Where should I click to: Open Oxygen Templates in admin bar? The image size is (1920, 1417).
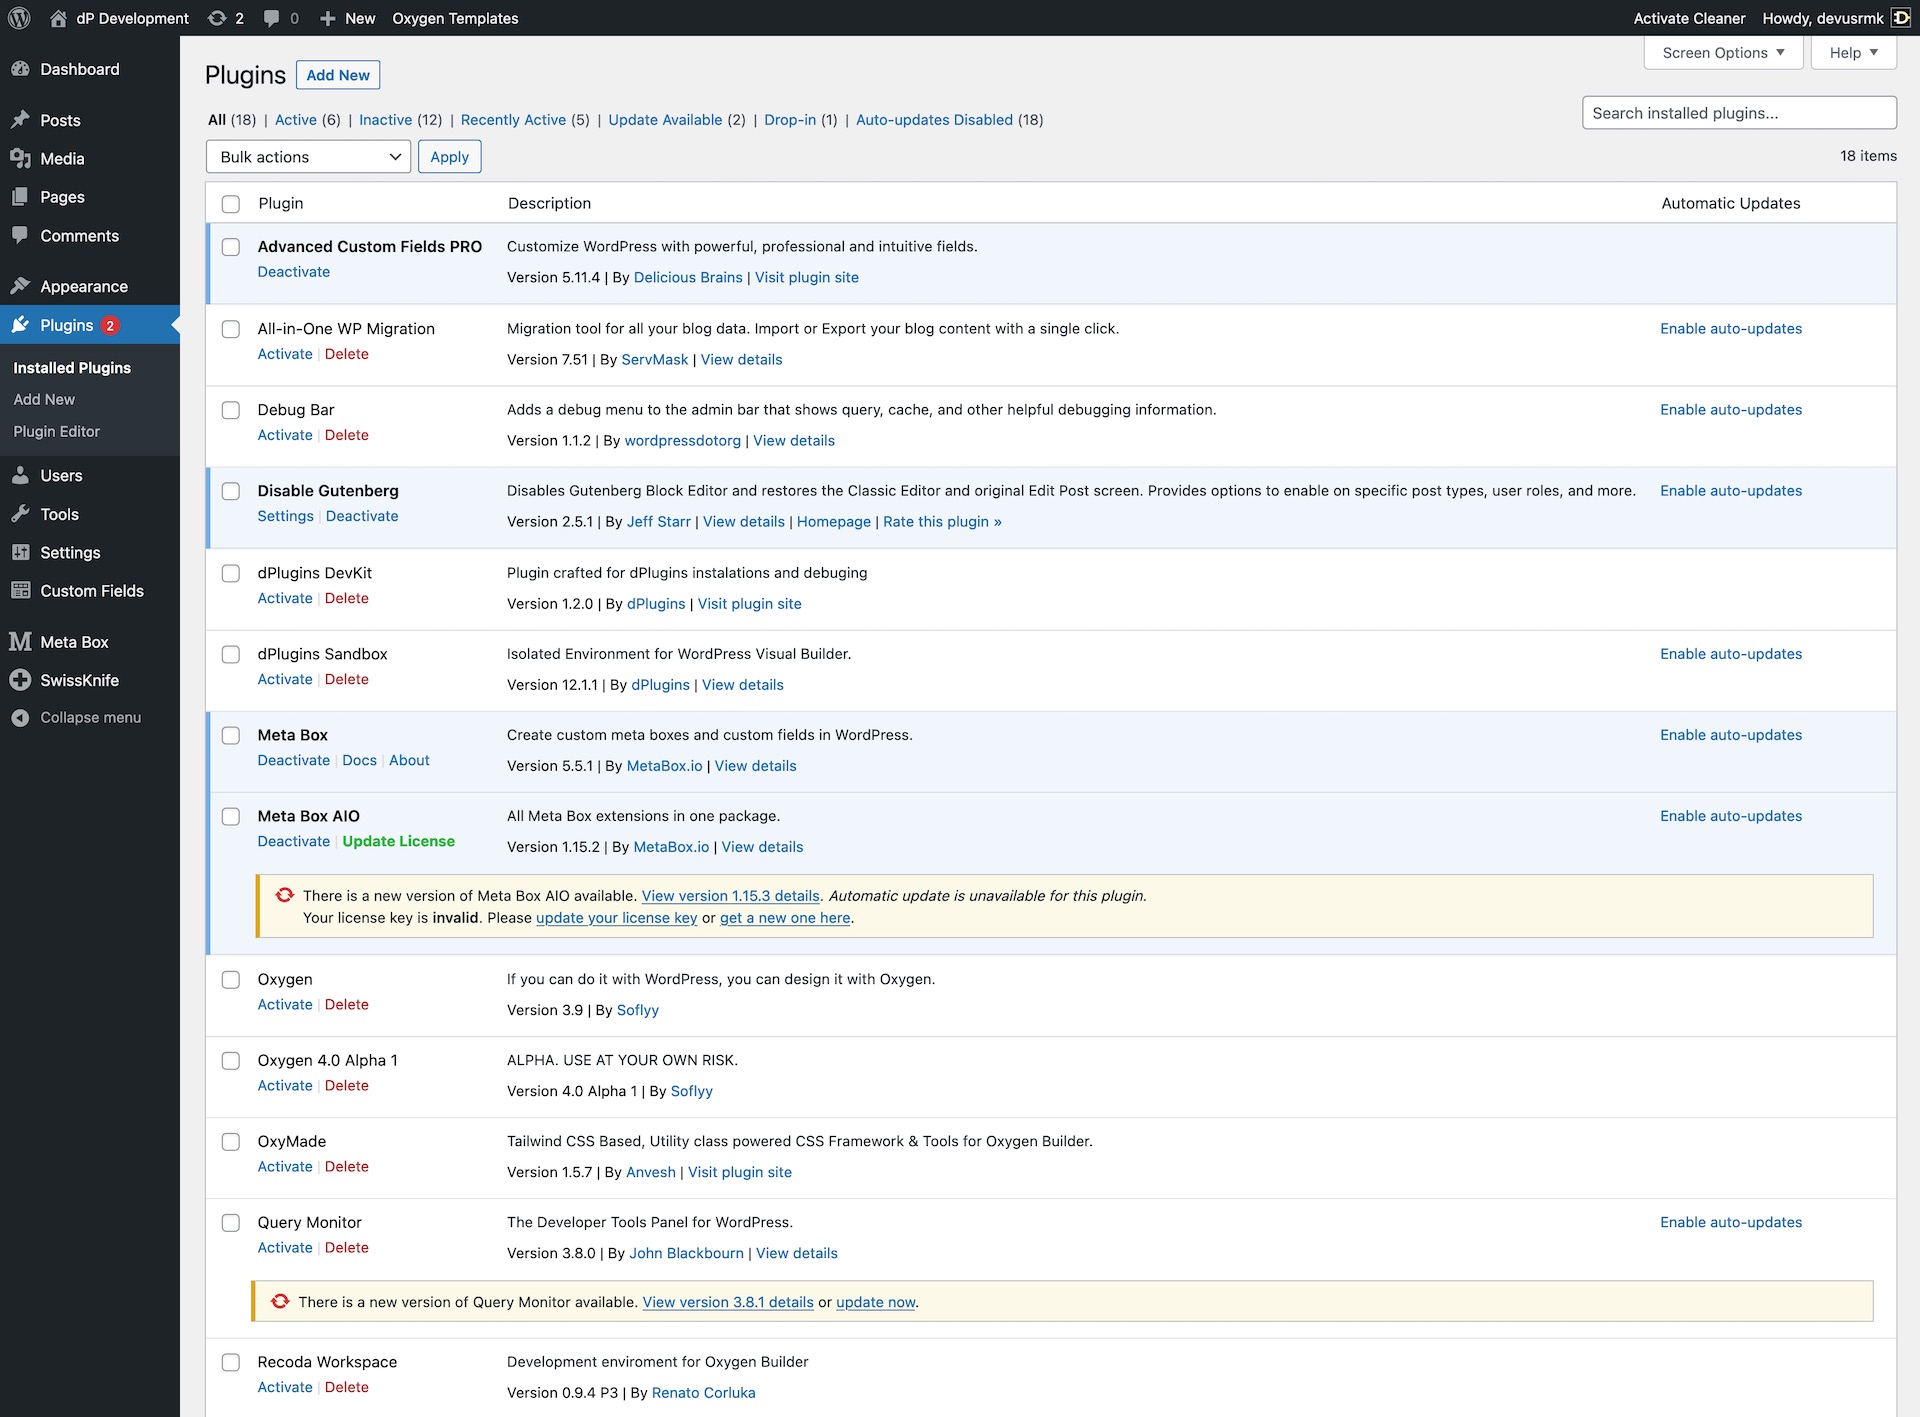pos(455,18)
